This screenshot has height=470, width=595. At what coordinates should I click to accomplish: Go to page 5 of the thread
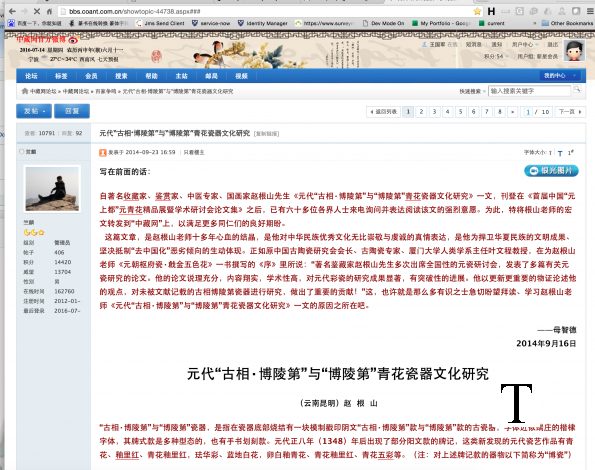pyautogui.click(x=461, y=112)
